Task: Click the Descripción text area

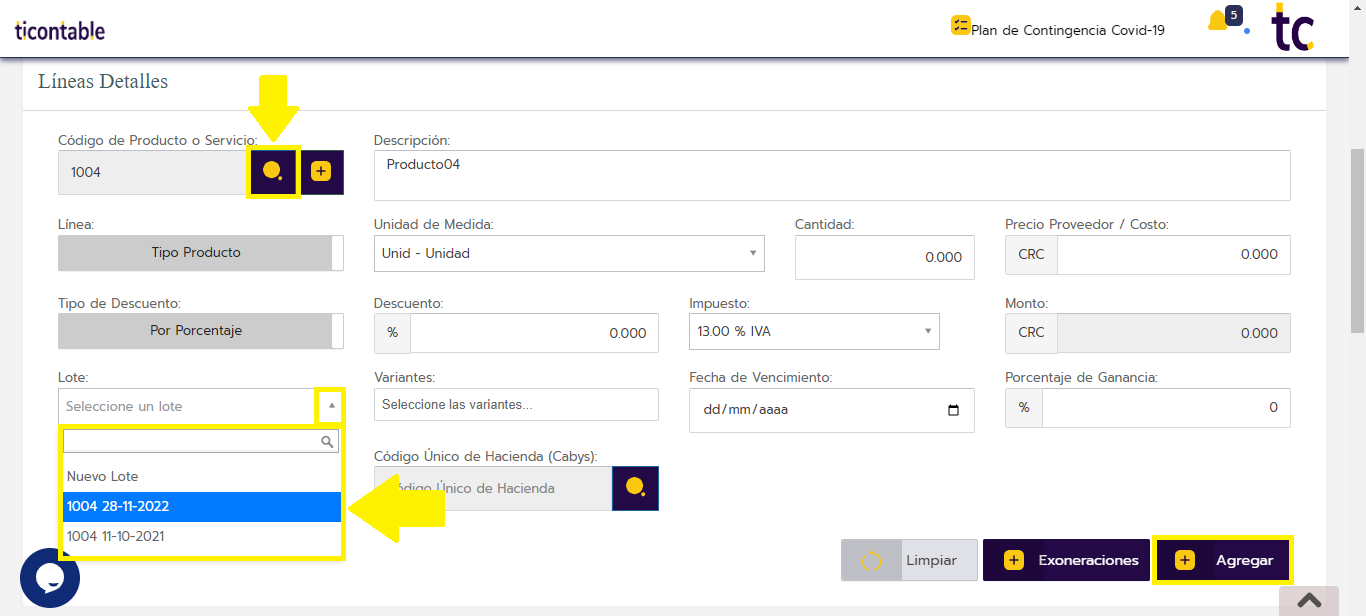Action: coord(832,175)
